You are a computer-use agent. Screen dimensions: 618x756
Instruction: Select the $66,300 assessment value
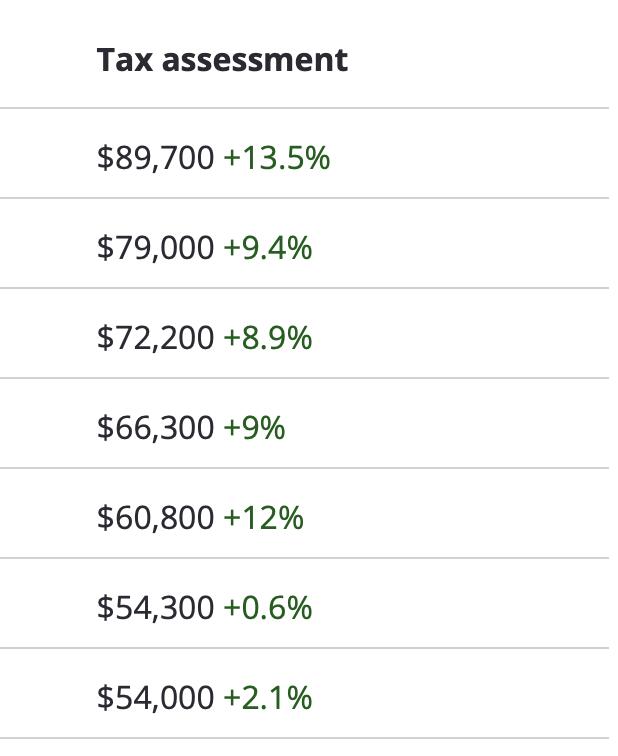point(155,428)
